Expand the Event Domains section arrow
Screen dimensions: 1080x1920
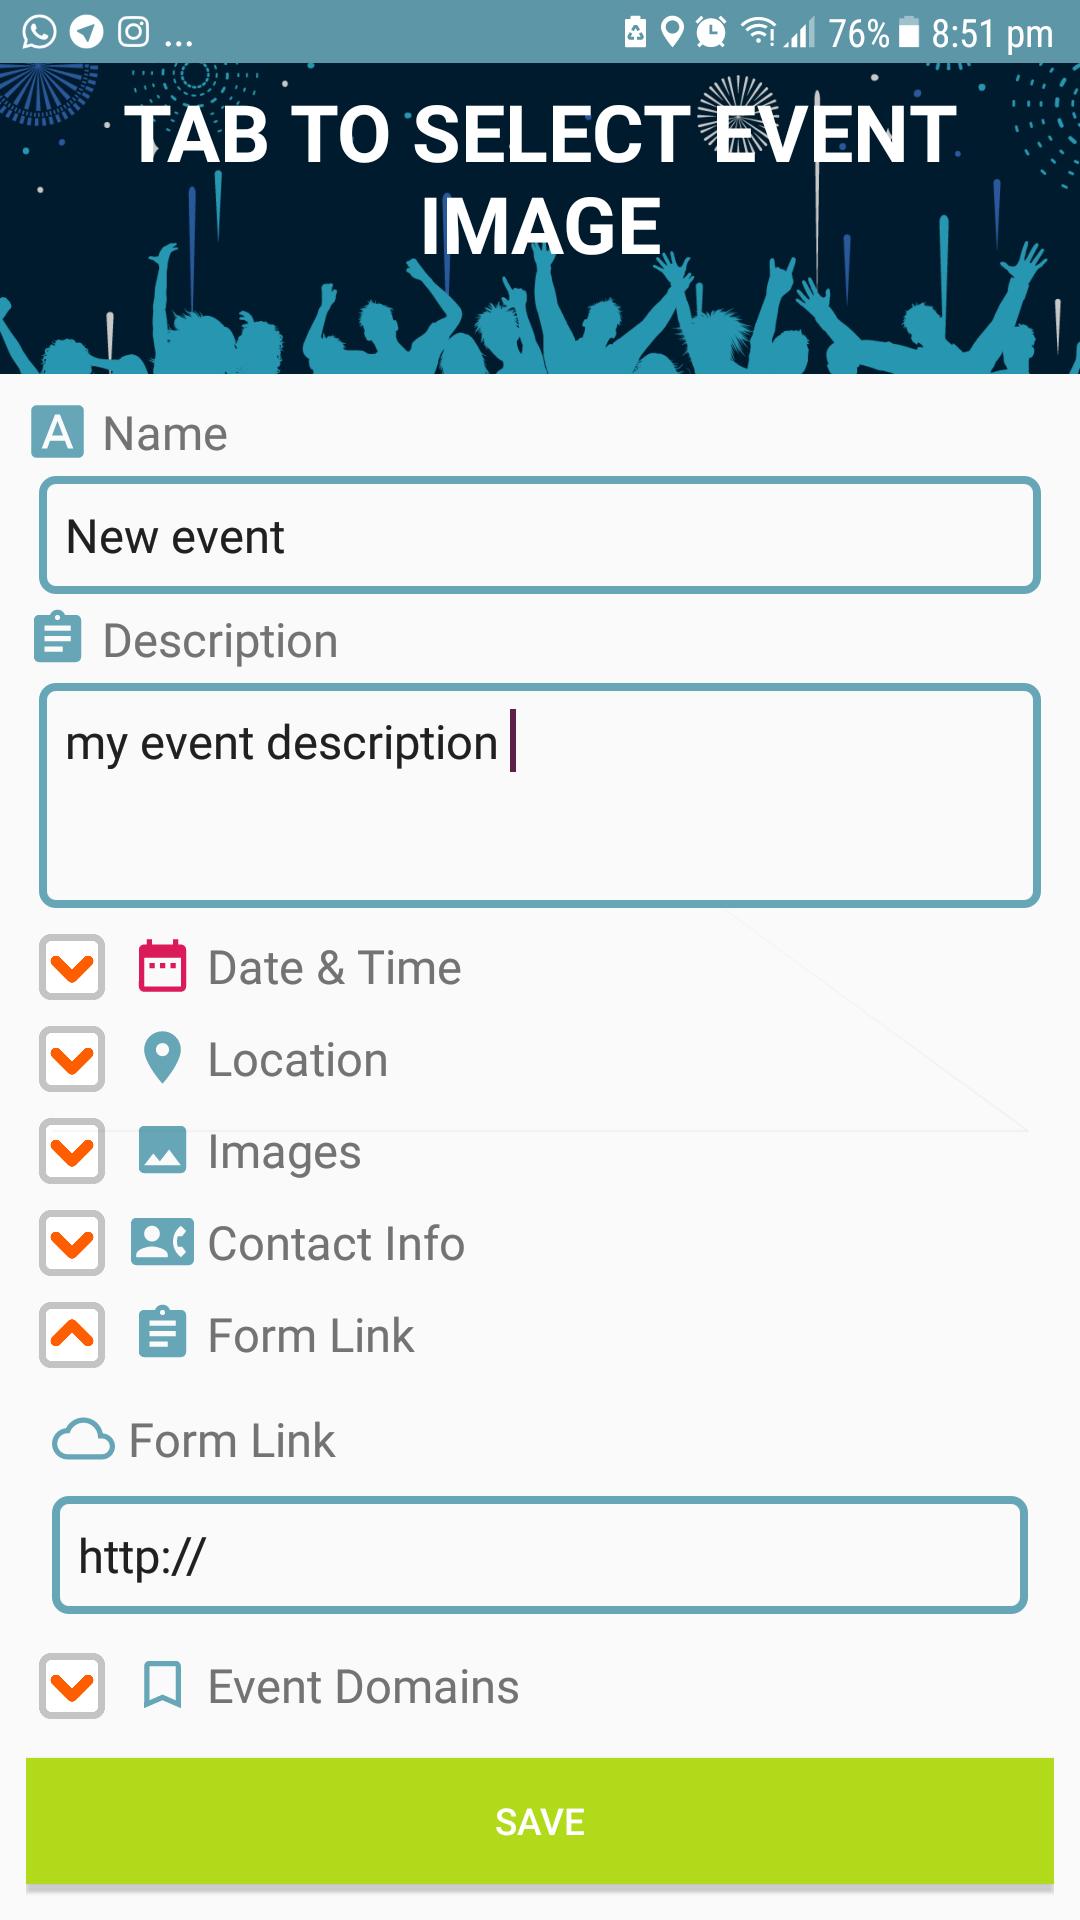pyautogui.click(x=72, y=1686)
